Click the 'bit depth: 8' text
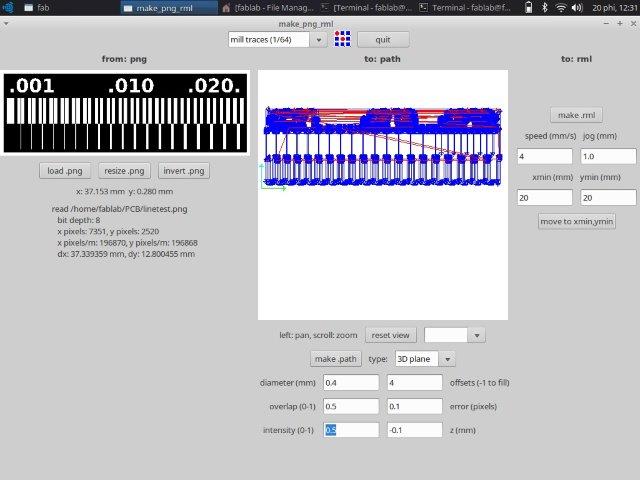The width and height of the screenshot is (640, 480). point(79,220)
